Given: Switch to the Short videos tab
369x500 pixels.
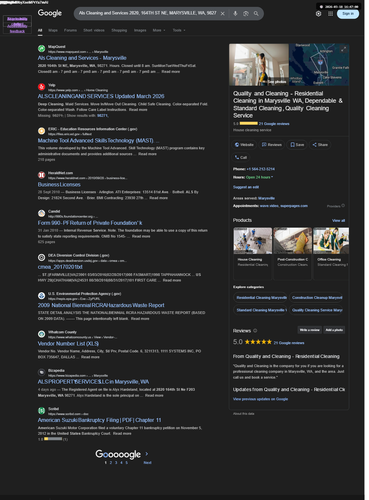Looking at the screenshot, I should coord(94,30).
